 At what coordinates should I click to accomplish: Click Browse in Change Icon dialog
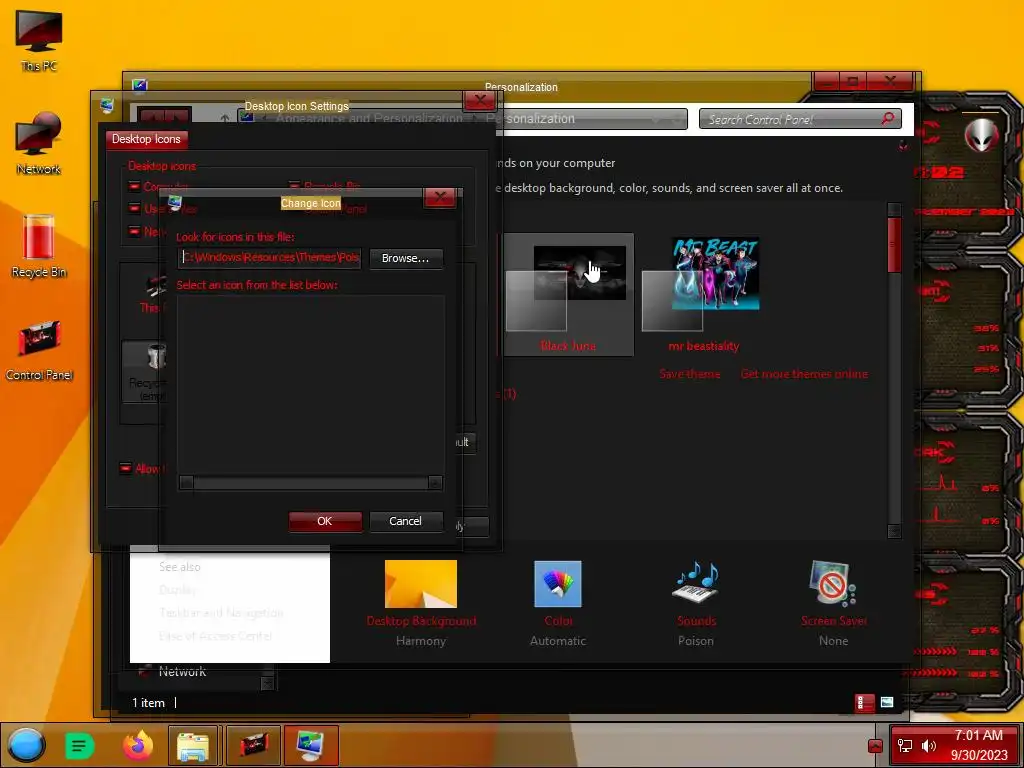(x=406, y=258)
